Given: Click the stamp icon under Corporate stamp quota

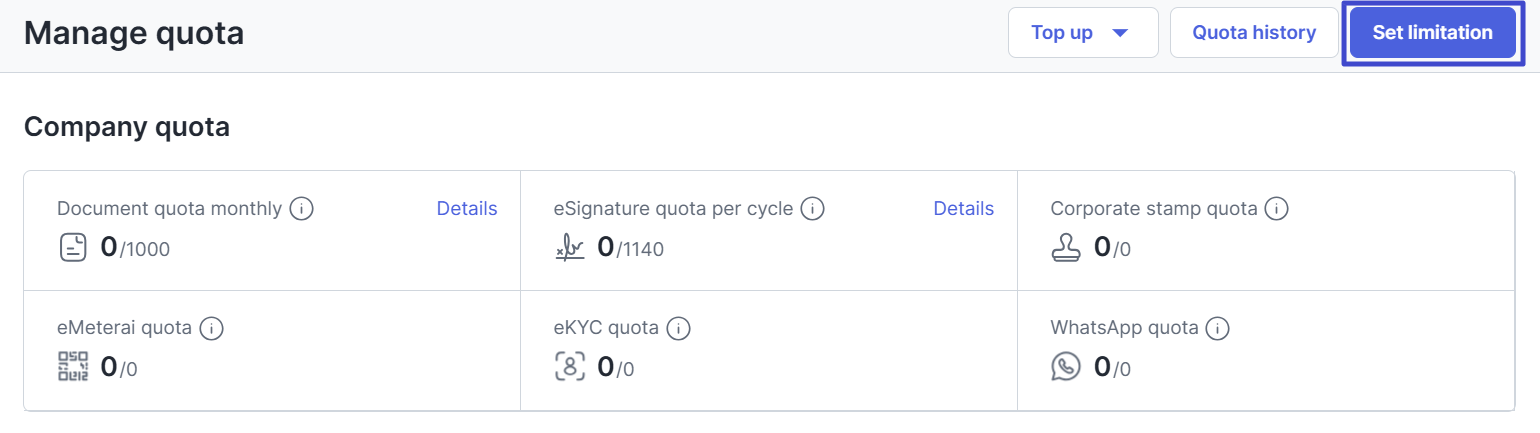Looking at the screenshot, I should pyautogui.click(x=1066, y=248).
